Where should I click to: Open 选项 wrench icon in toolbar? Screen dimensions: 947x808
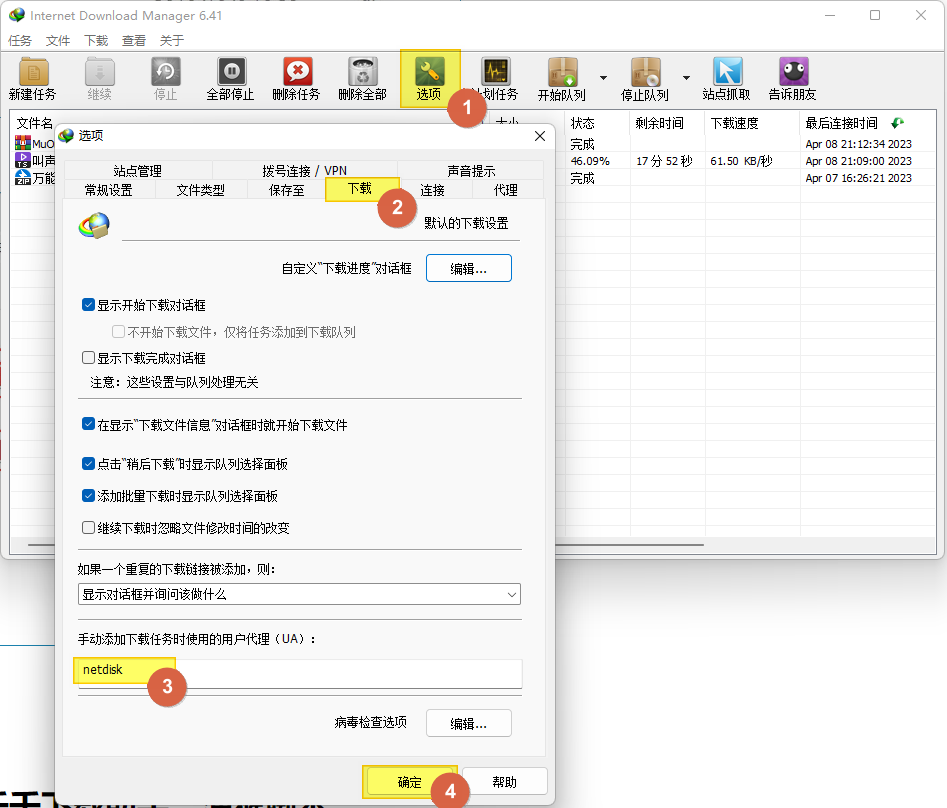[429, 73]
